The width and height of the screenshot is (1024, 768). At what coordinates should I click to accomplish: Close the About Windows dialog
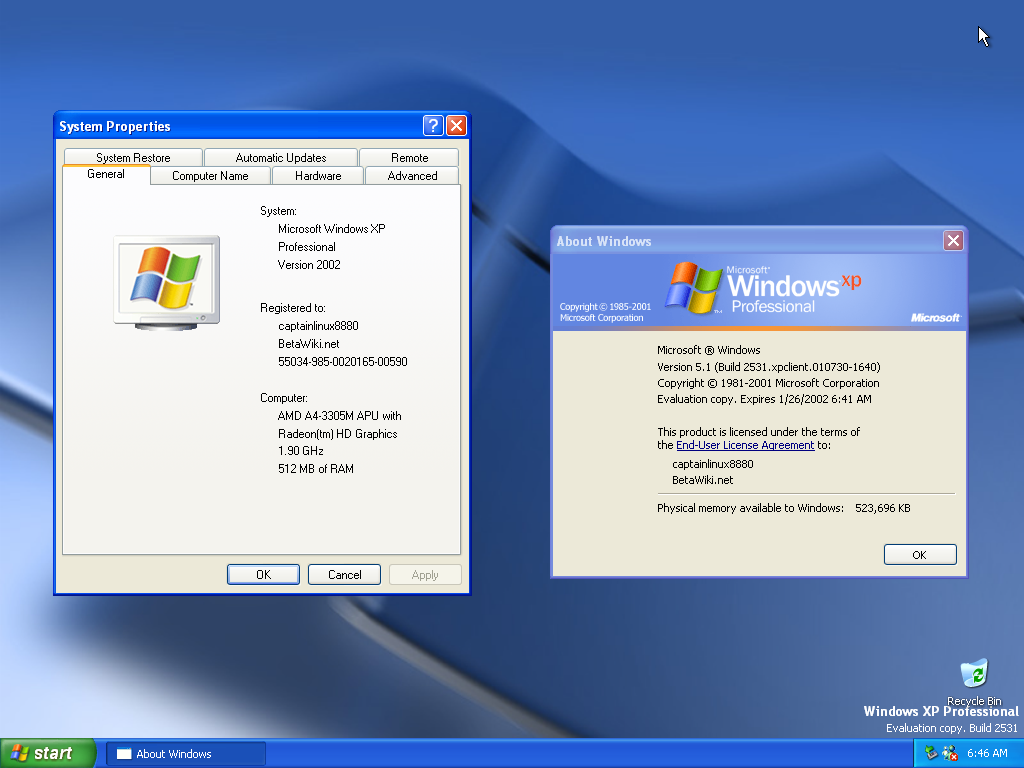point(953,241)
